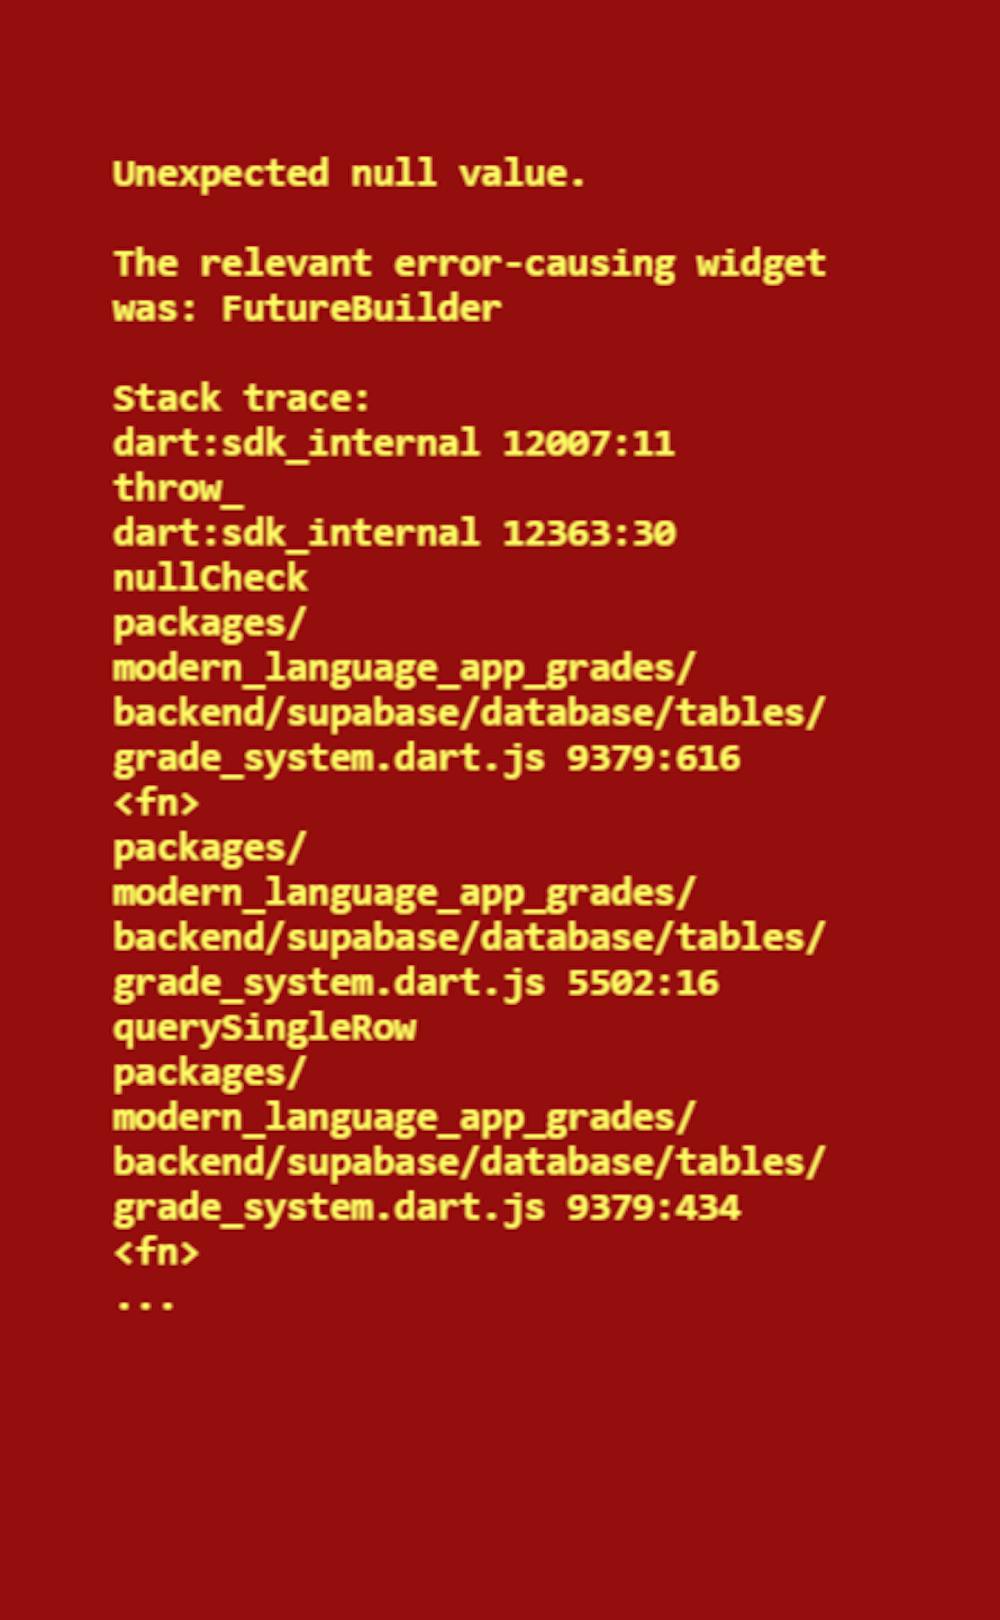
Task: Select the "The relevant error-causing widget" line
Action: point(469,263)
